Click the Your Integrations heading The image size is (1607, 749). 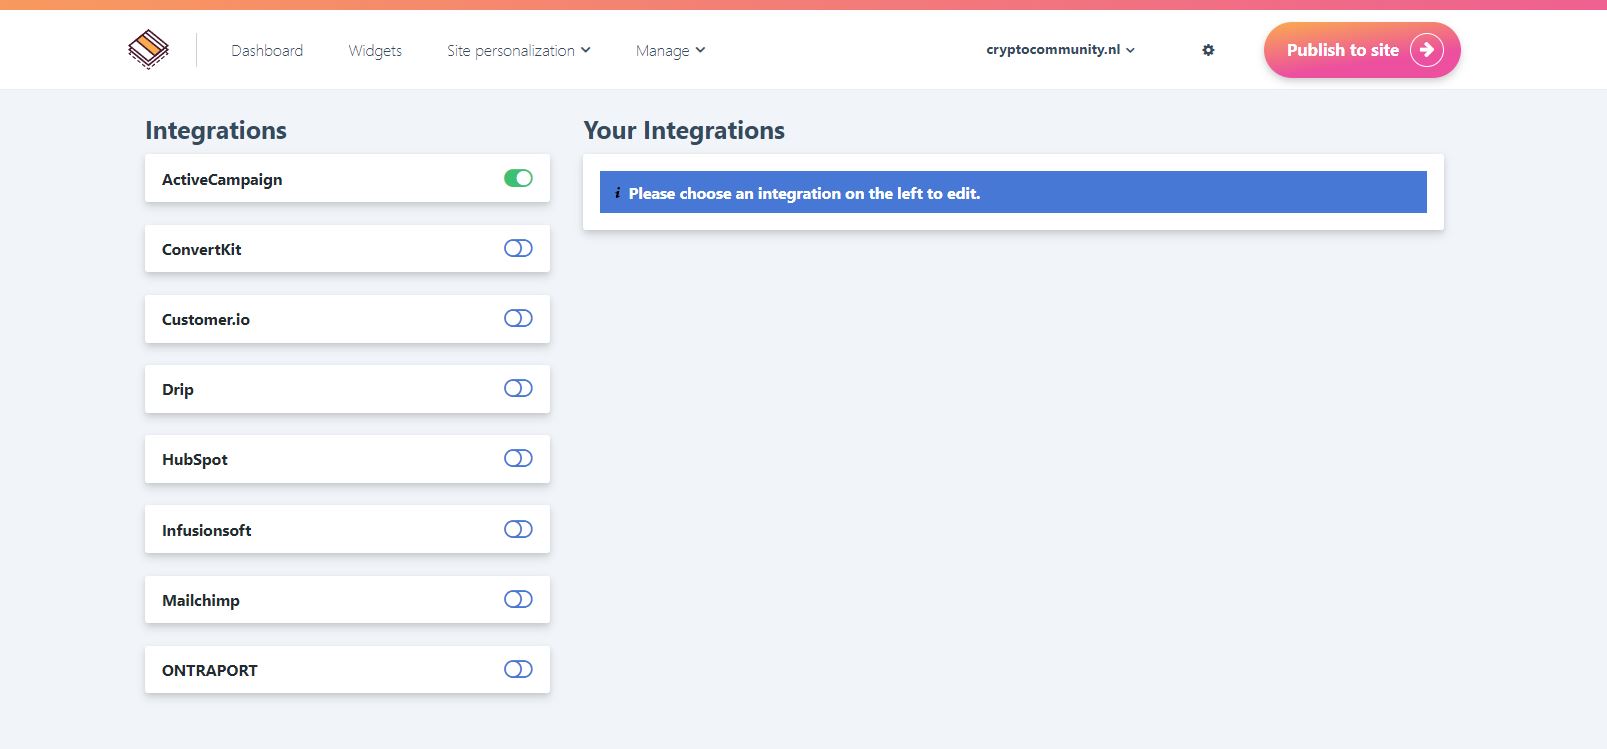point(684,130)
